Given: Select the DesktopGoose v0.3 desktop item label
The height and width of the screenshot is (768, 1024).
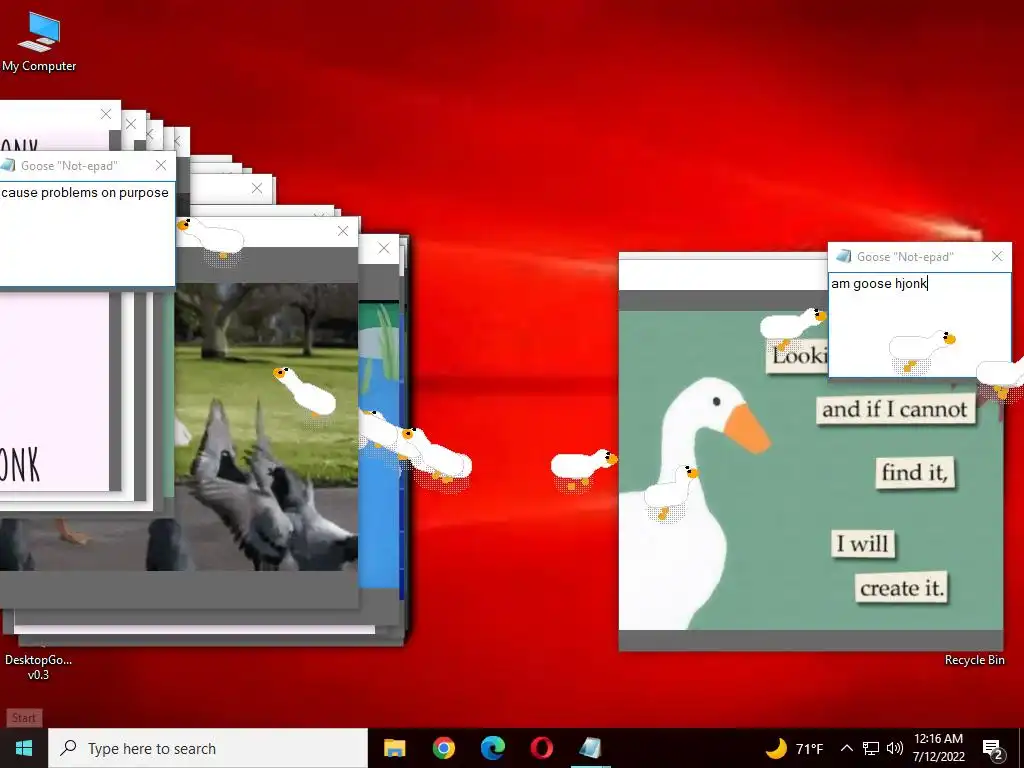Looking at the screenshot, I should click(39, 667).
